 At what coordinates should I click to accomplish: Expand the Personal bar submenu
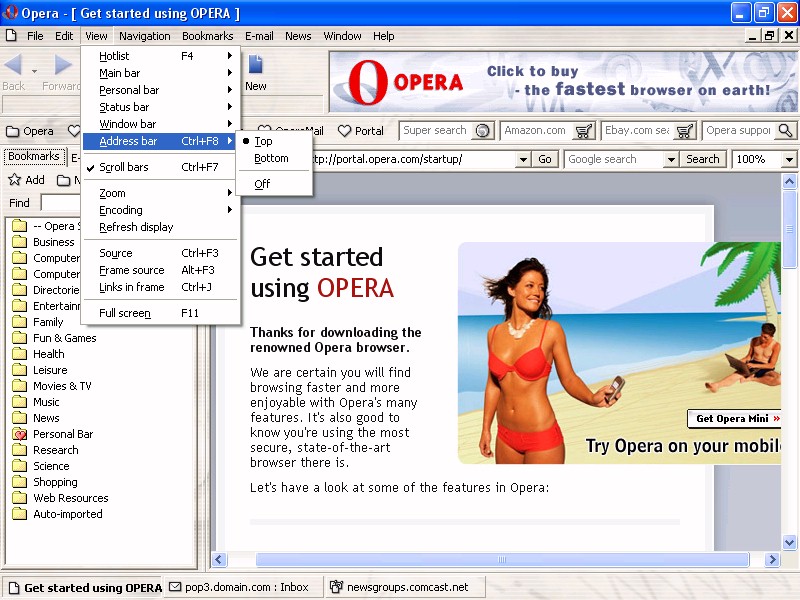(160, 90)
